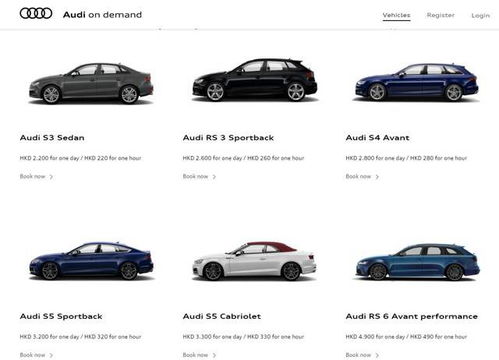
Task: Book the Audi RS 3 Sportback now
Action: click(195, 176)
